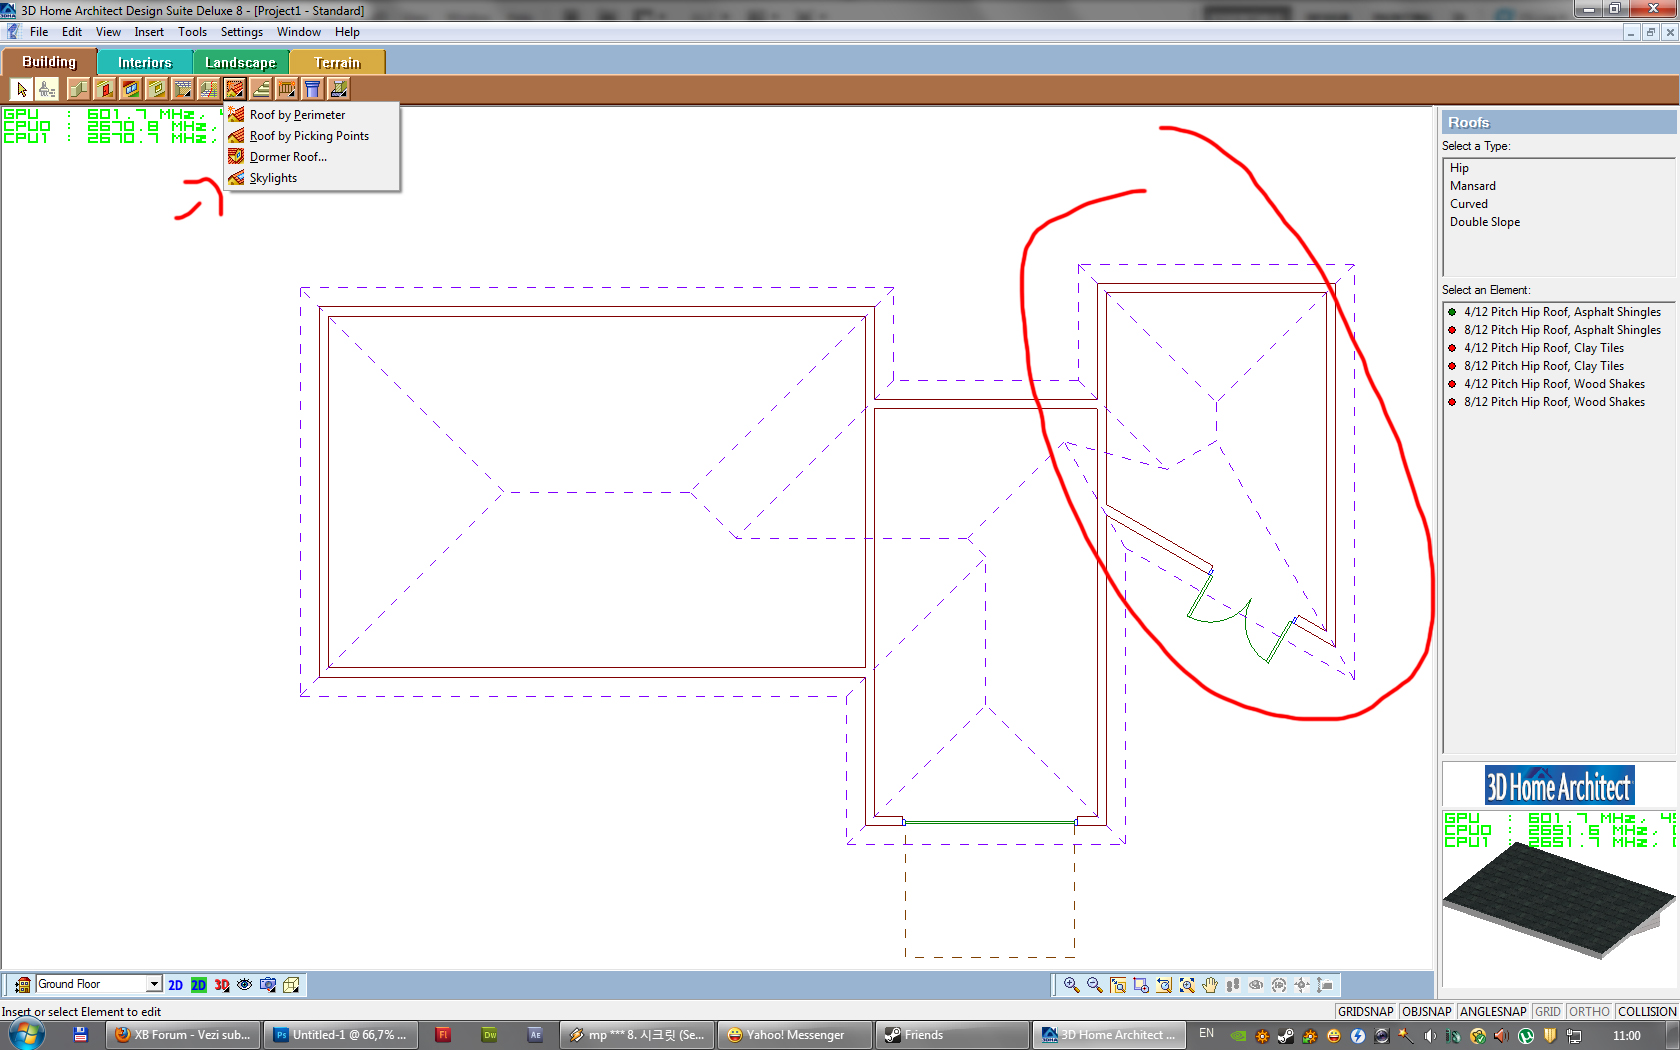Click the Door tool icon
Image resolution: width=1680 pixels, height=1050 pixels.
tap(105, 89)
